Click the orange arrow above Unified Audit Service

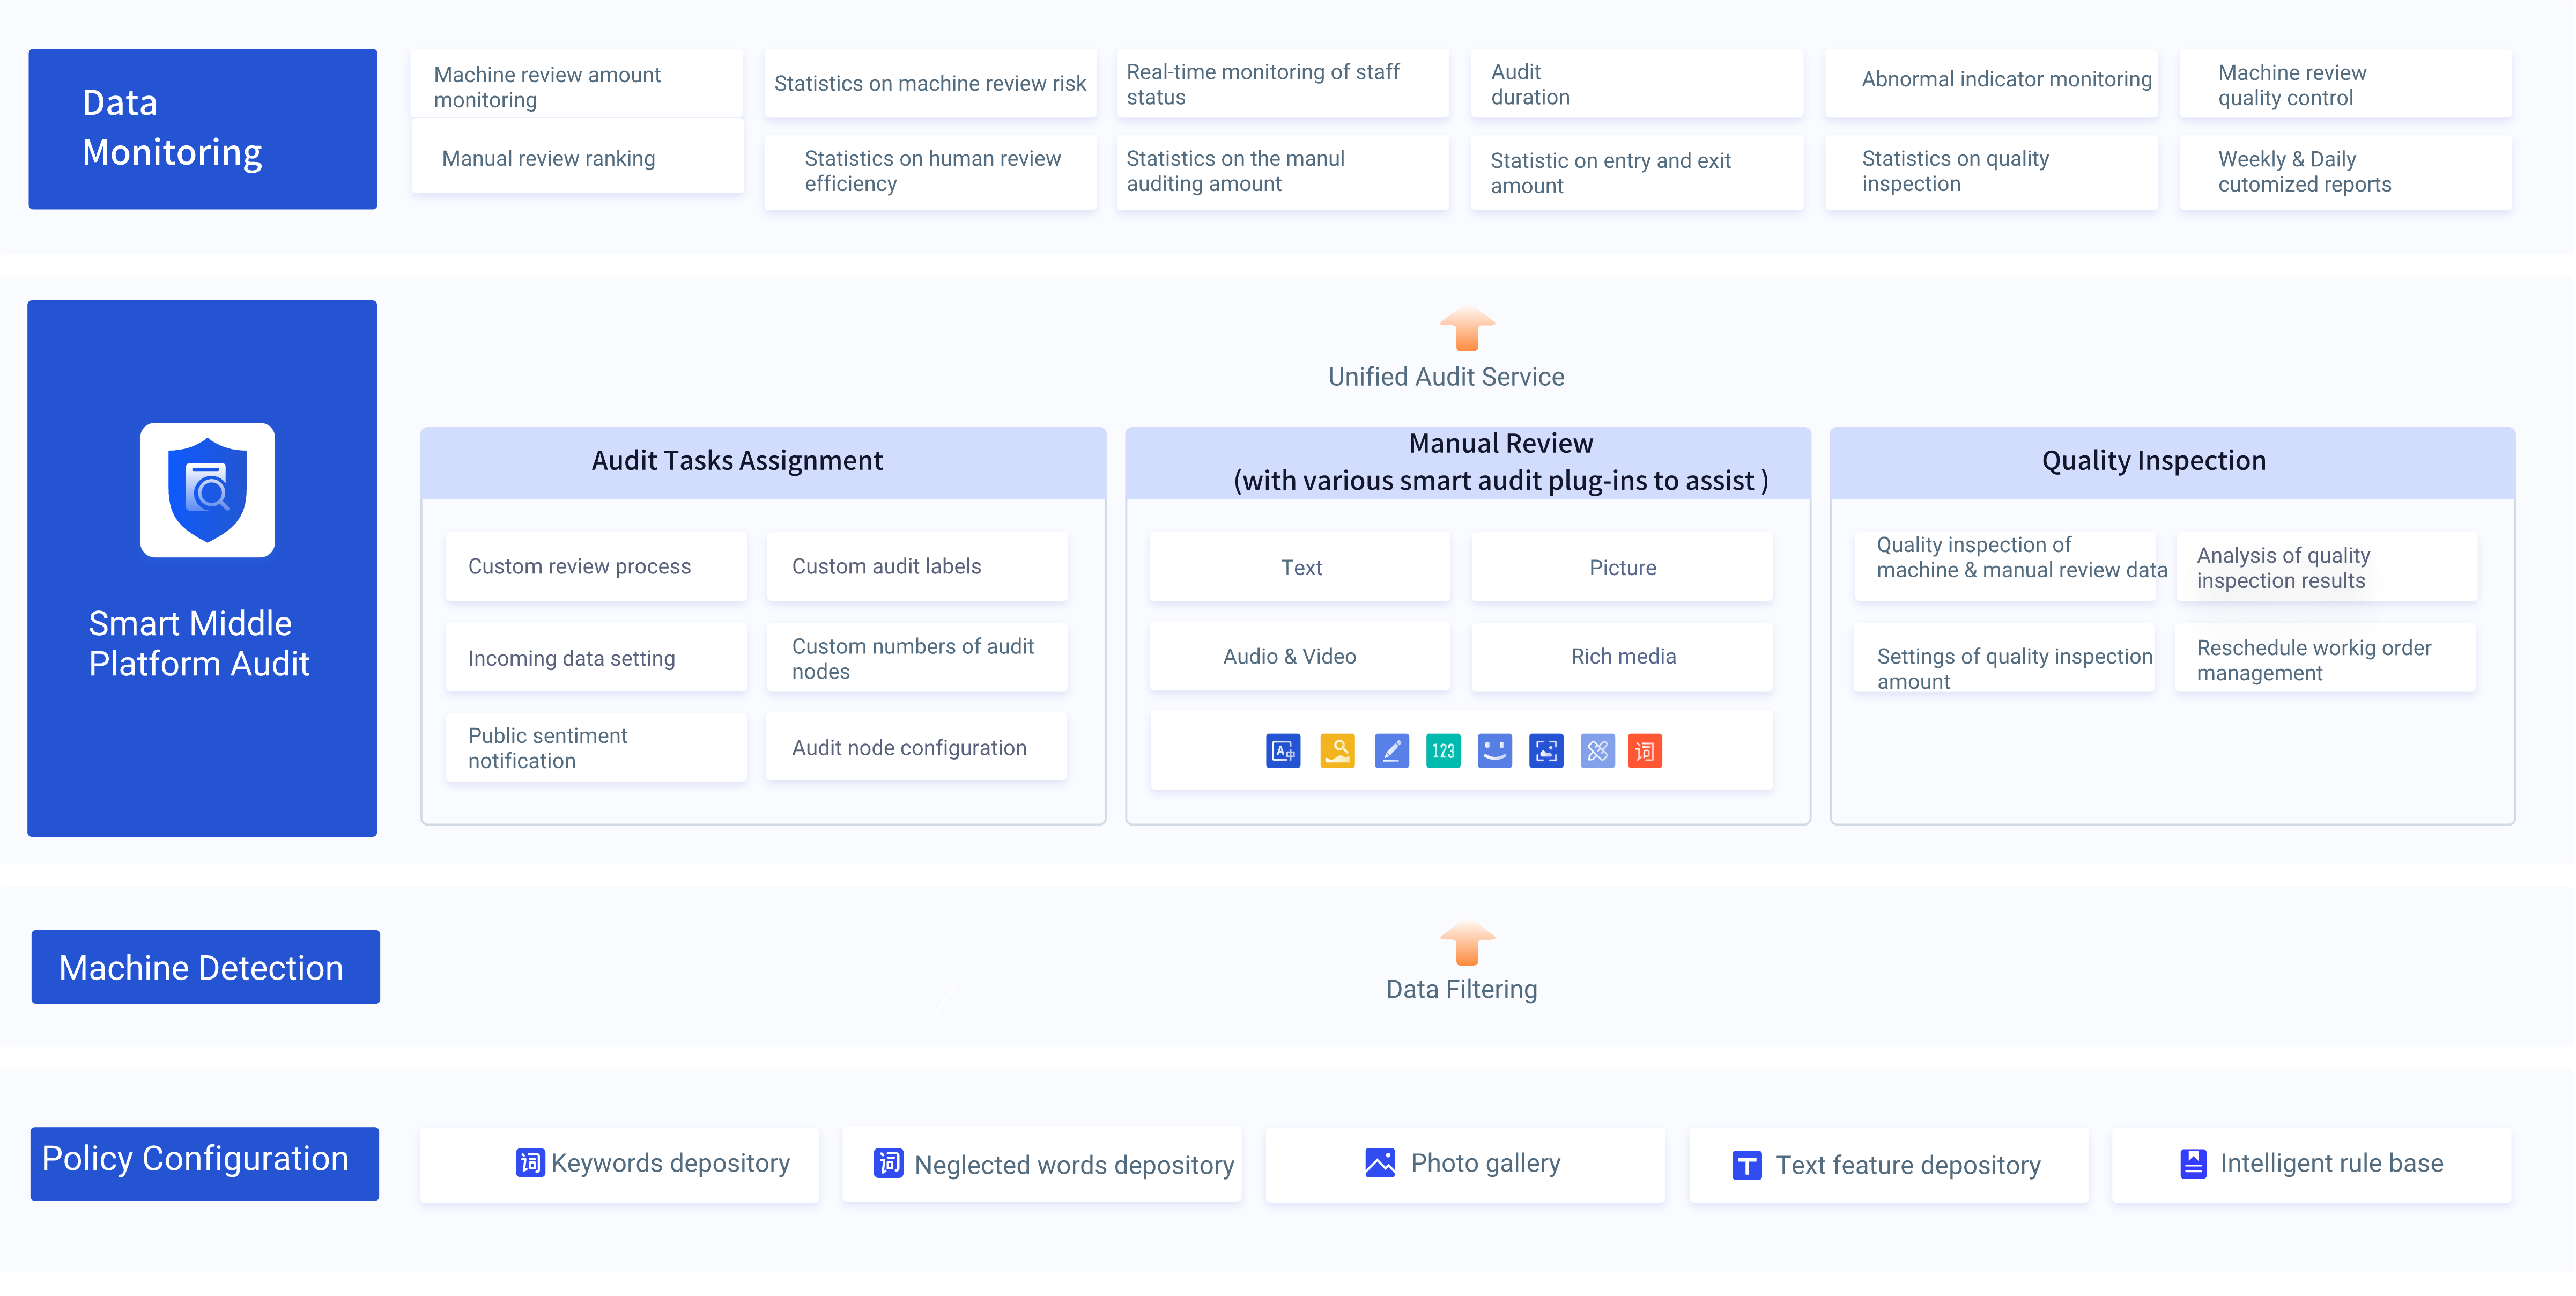1467,329
